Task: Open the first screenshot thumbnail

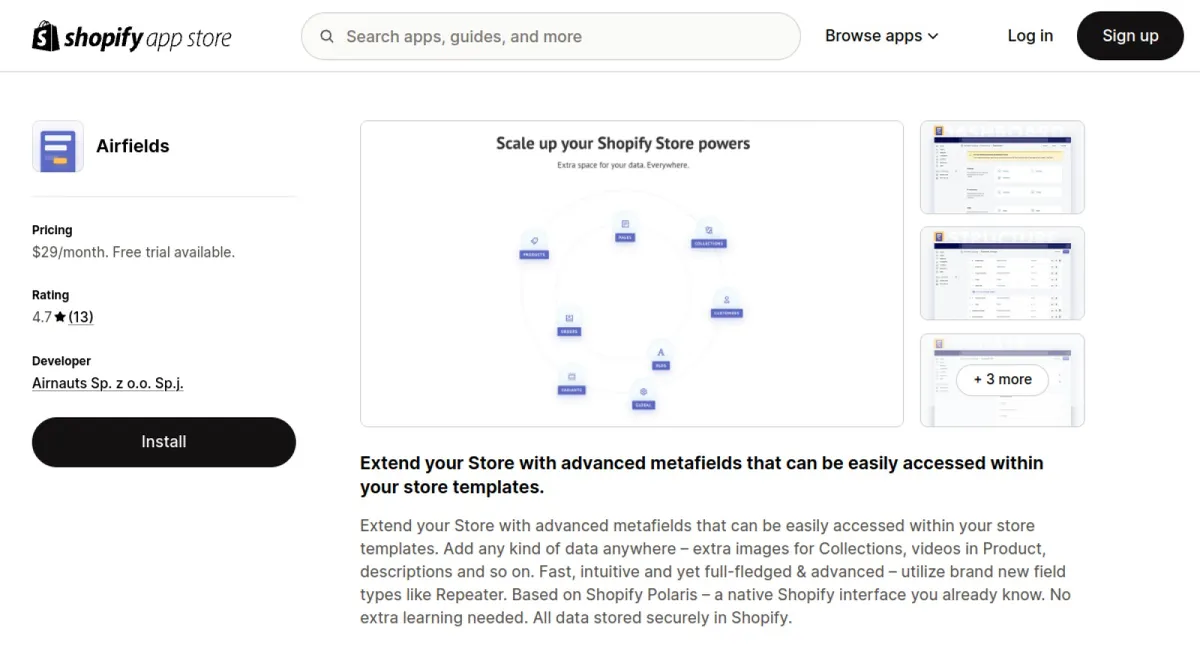Action: coord(1002,168)
